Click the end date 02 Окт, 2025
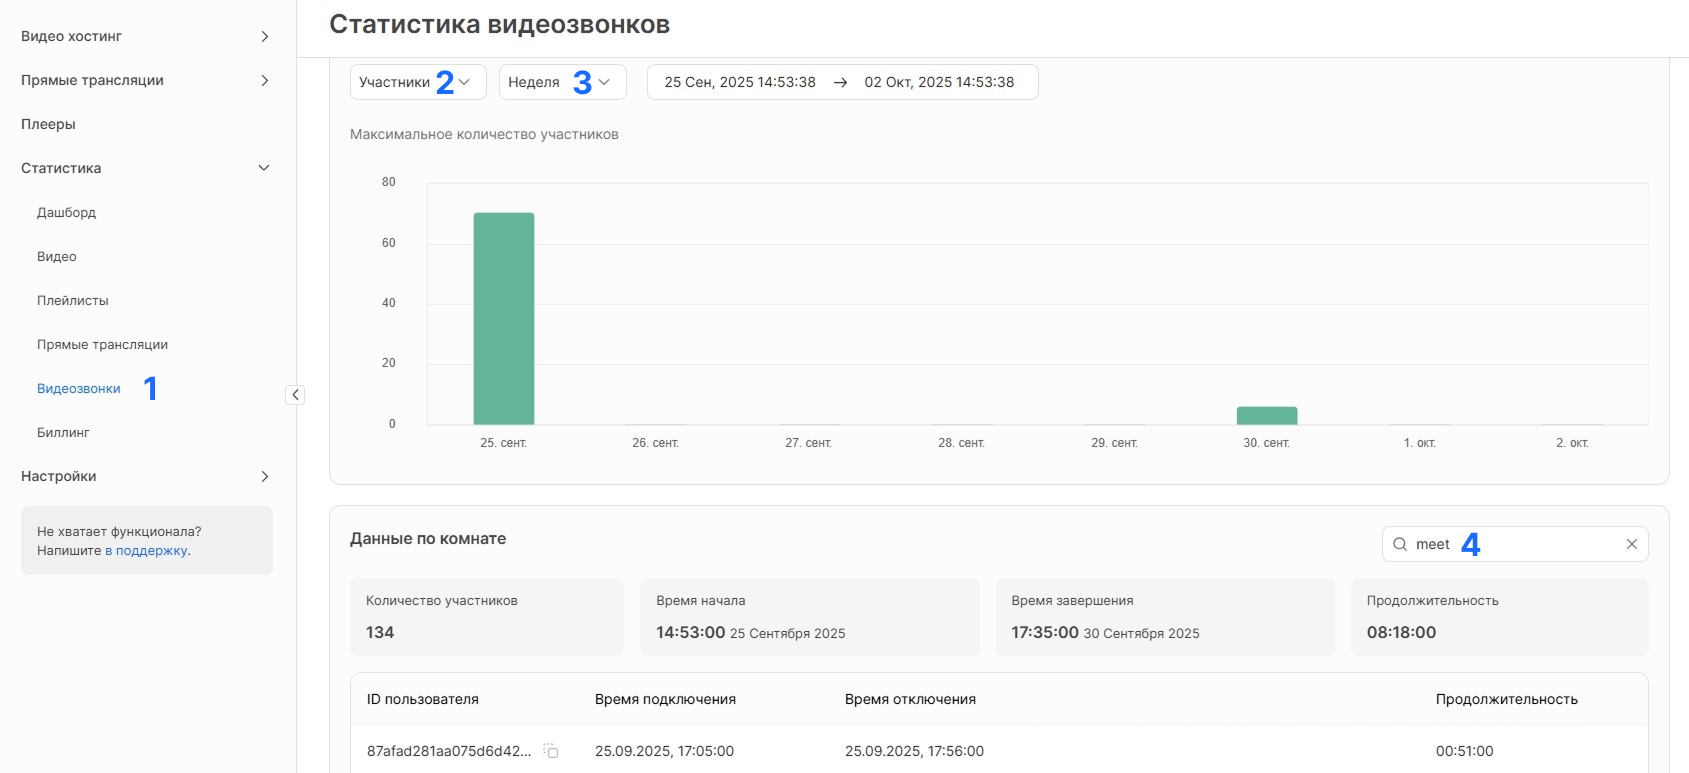The width and height of the screenshot is (1689, 773). [x=939, y=82]
